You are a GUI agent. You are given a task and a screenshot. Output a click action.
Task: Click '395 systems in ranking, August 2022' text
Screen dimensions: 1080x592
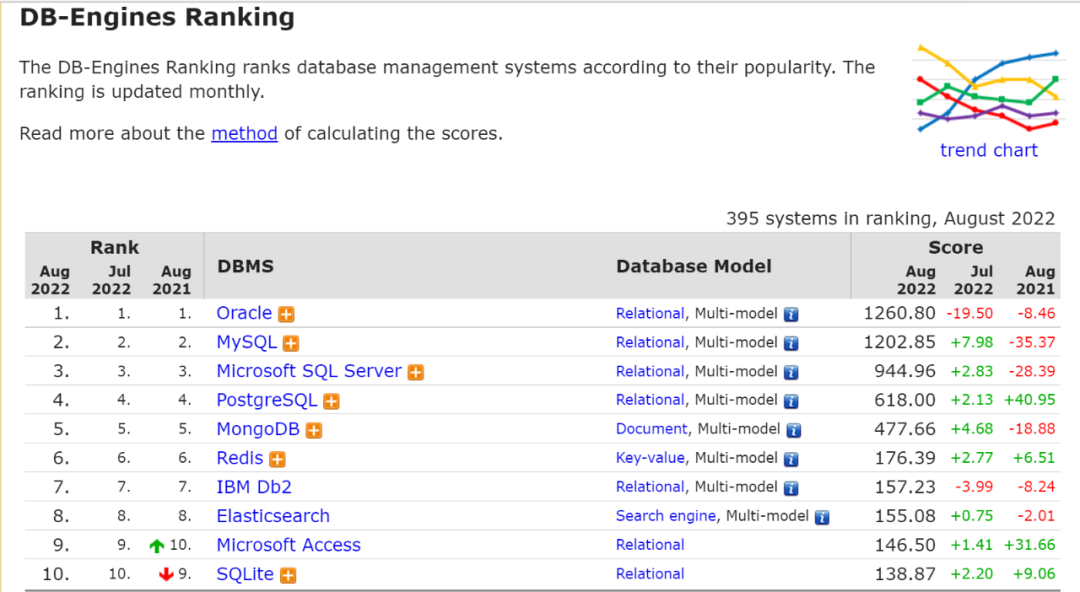click(891, 218)
